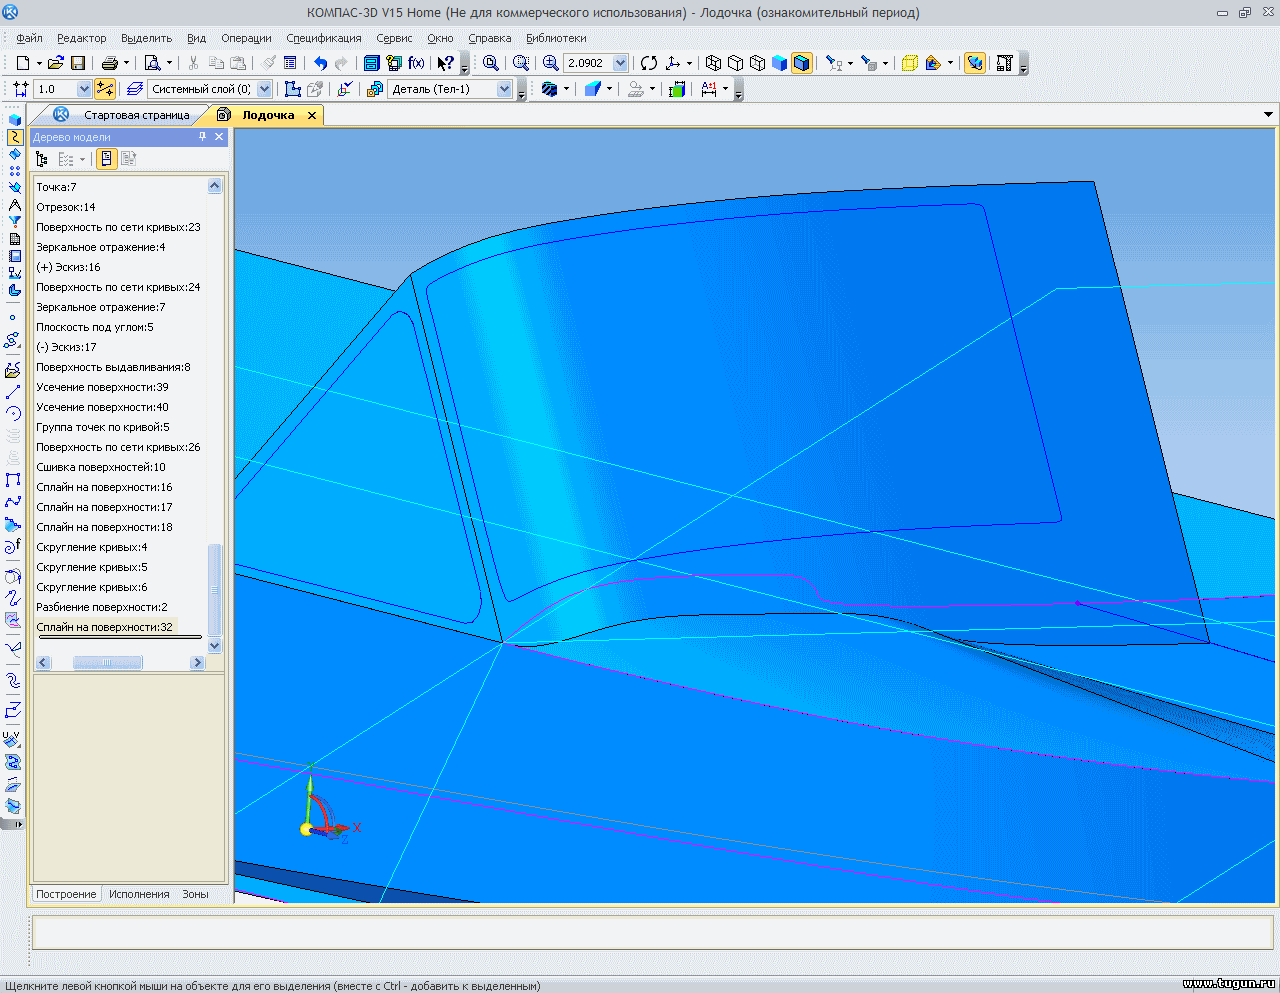Click the dimension A±1 icon
Image resolution: width=1280 pixels, height=993 pixels.
click(709, 89)
